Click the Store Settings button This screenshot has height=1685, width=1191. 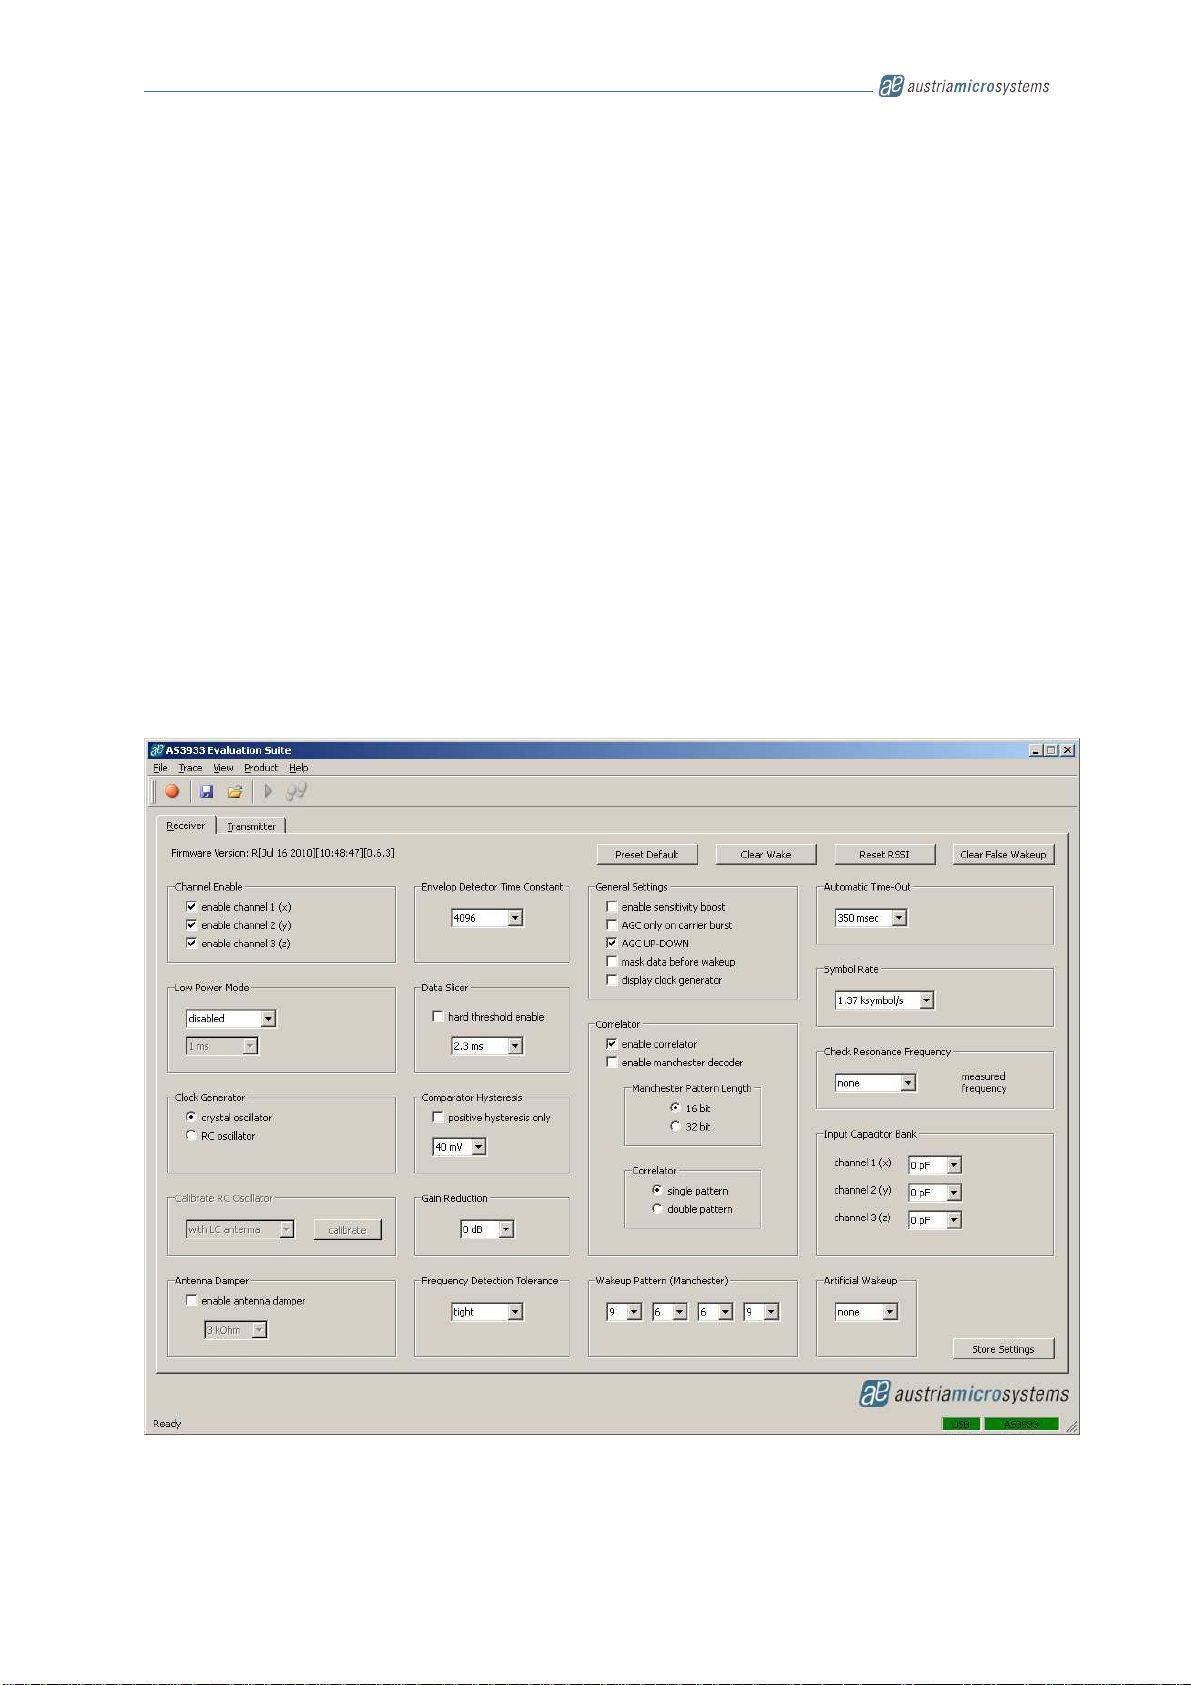tap(1003, 1349)
